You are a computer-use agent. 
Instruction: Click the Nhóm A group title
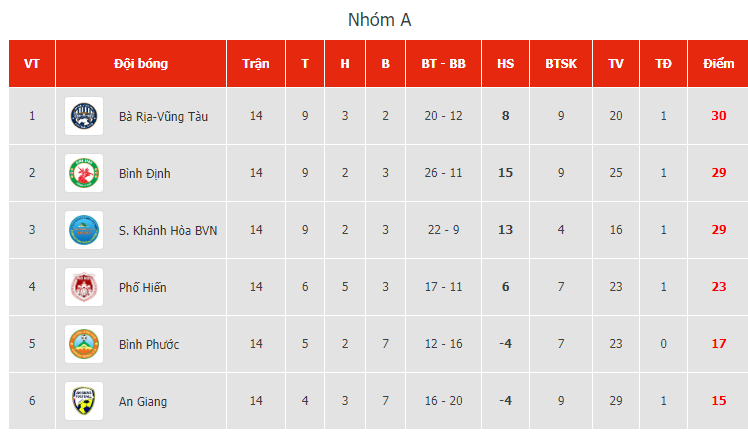pos(379,20)
